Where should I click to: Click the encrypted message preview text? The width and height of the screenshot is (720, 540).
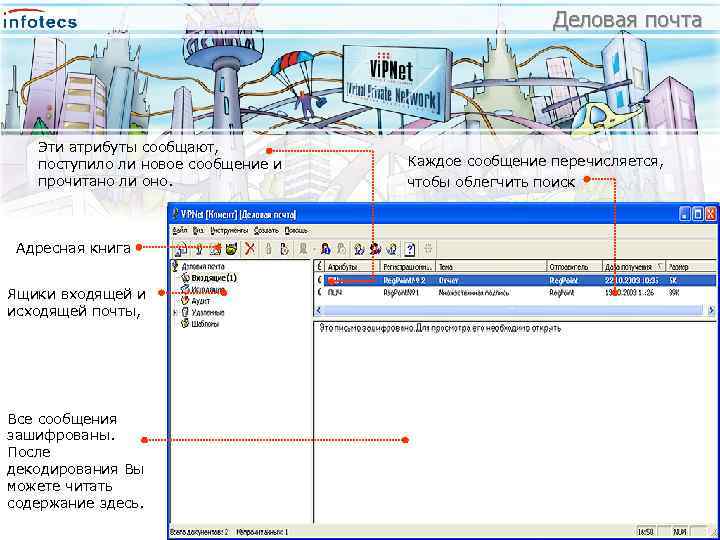pos(439,329)
